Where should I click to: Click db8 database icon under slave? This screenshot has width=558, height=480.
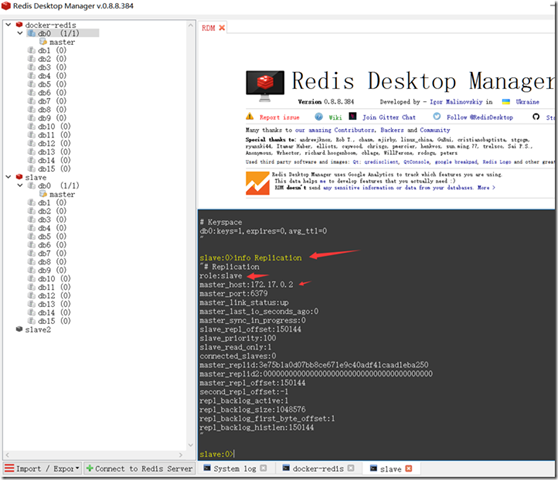(x=32, y=262)
